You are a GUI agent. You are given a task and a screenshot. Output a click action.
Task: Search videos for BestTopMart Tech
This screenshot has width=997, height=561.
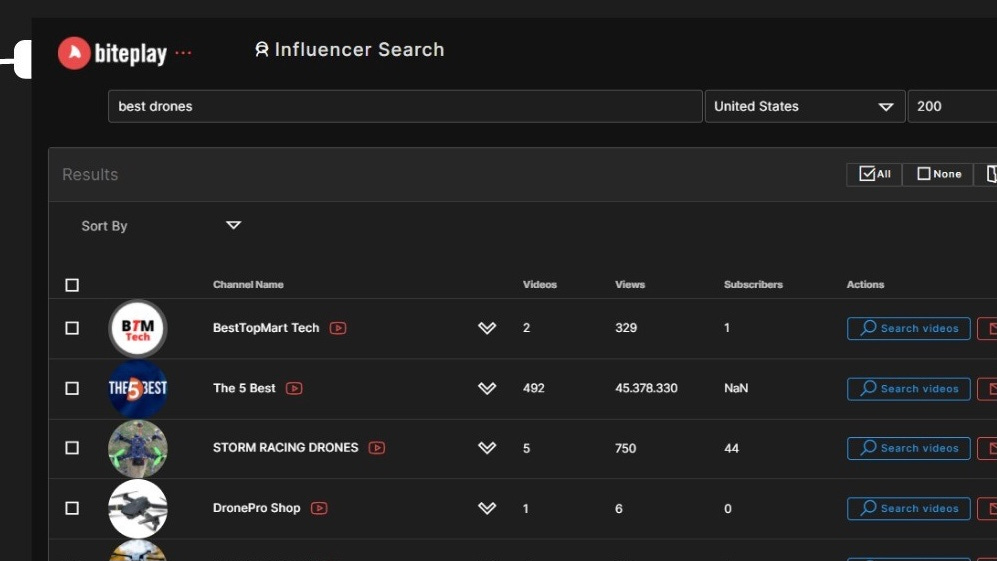tap(909, 328)
